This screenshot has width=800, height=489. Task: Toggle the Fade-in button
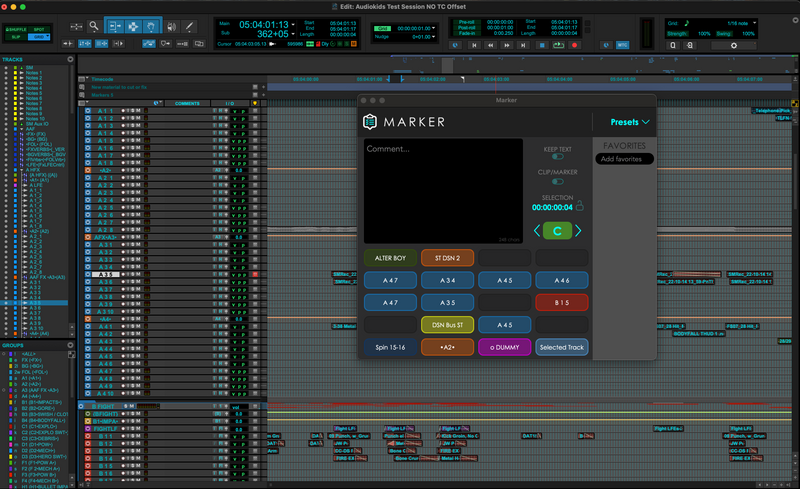click(x=467, y=34)
